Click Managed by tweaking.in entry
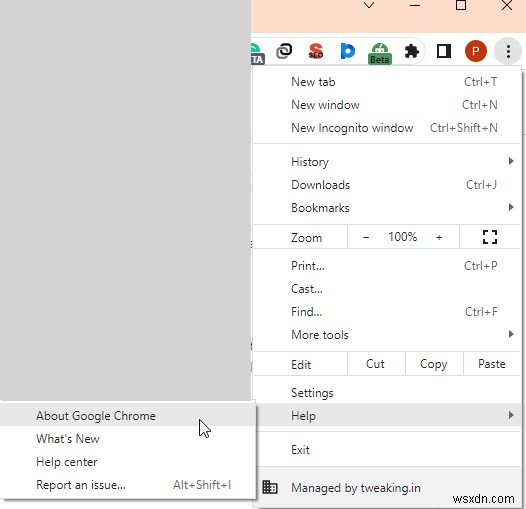This screenshot has width=526, height=509. (387, 488)
